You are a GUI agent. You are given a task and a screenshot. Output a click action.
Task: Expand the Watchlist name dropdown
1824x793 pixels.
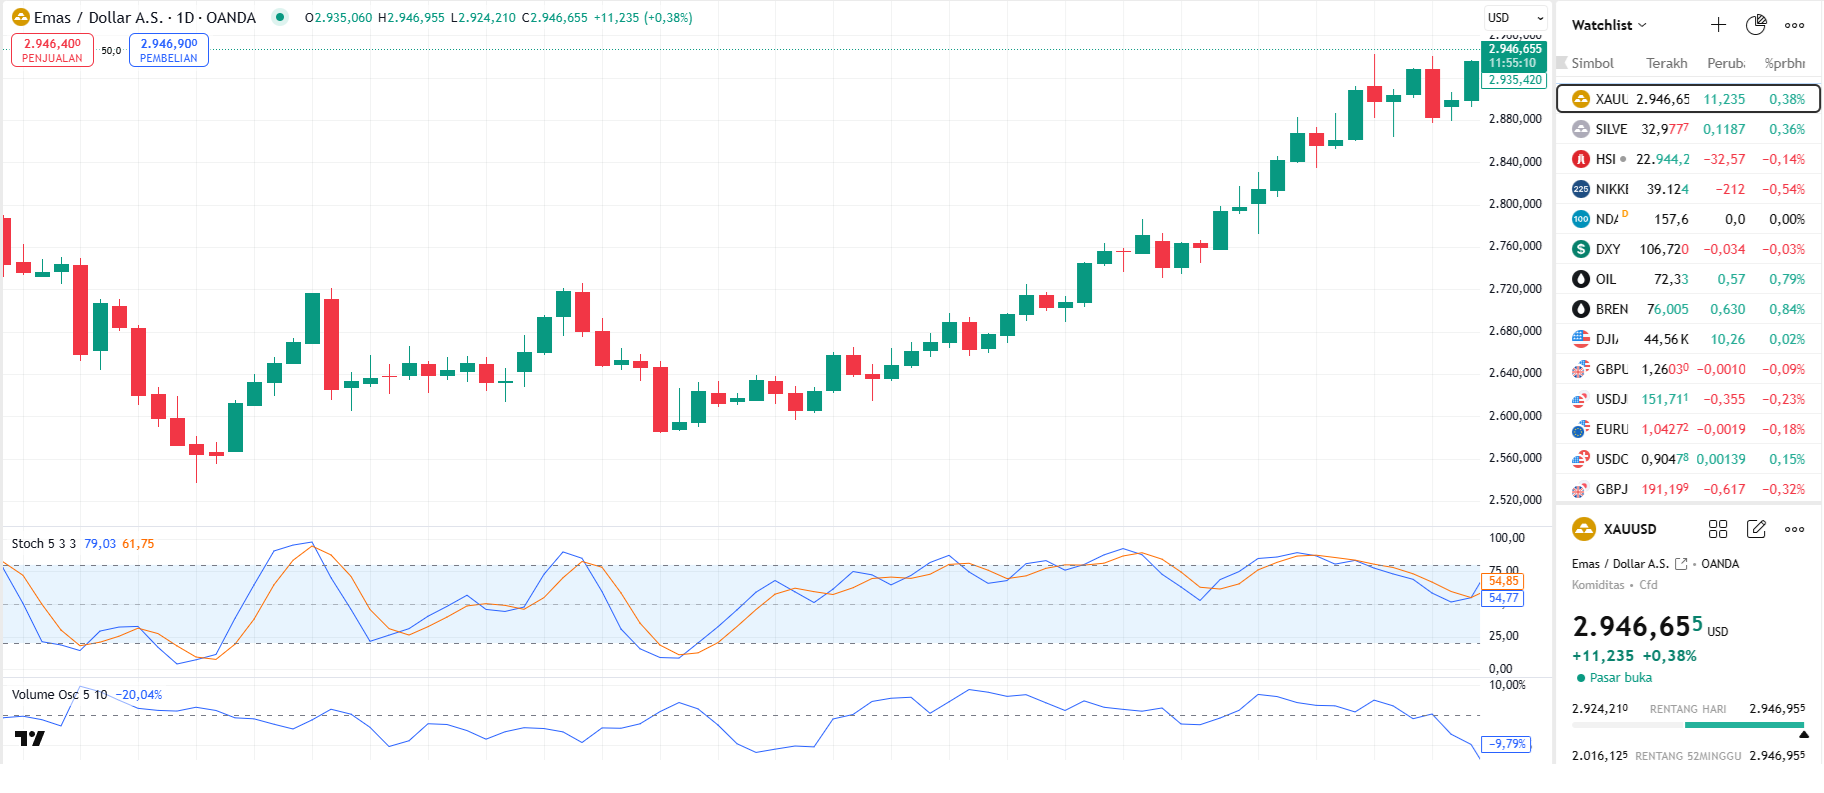coord(1609,25)
